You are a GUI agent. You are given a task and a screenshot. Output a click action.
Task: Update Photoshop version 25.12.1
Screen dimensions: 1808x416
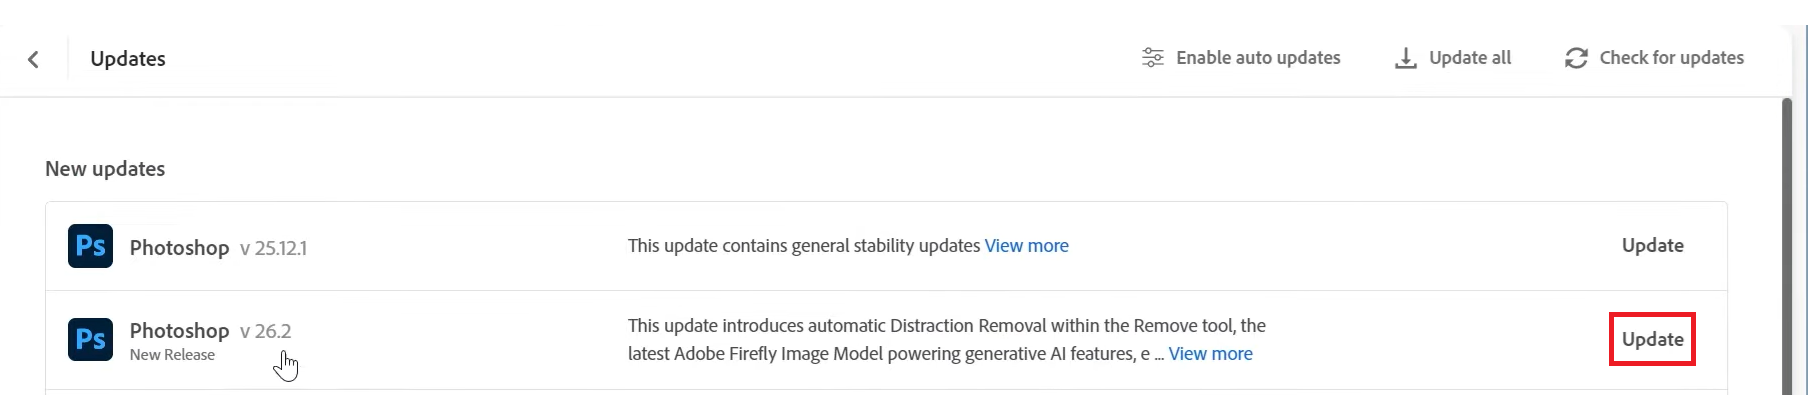click(1652, 246)
